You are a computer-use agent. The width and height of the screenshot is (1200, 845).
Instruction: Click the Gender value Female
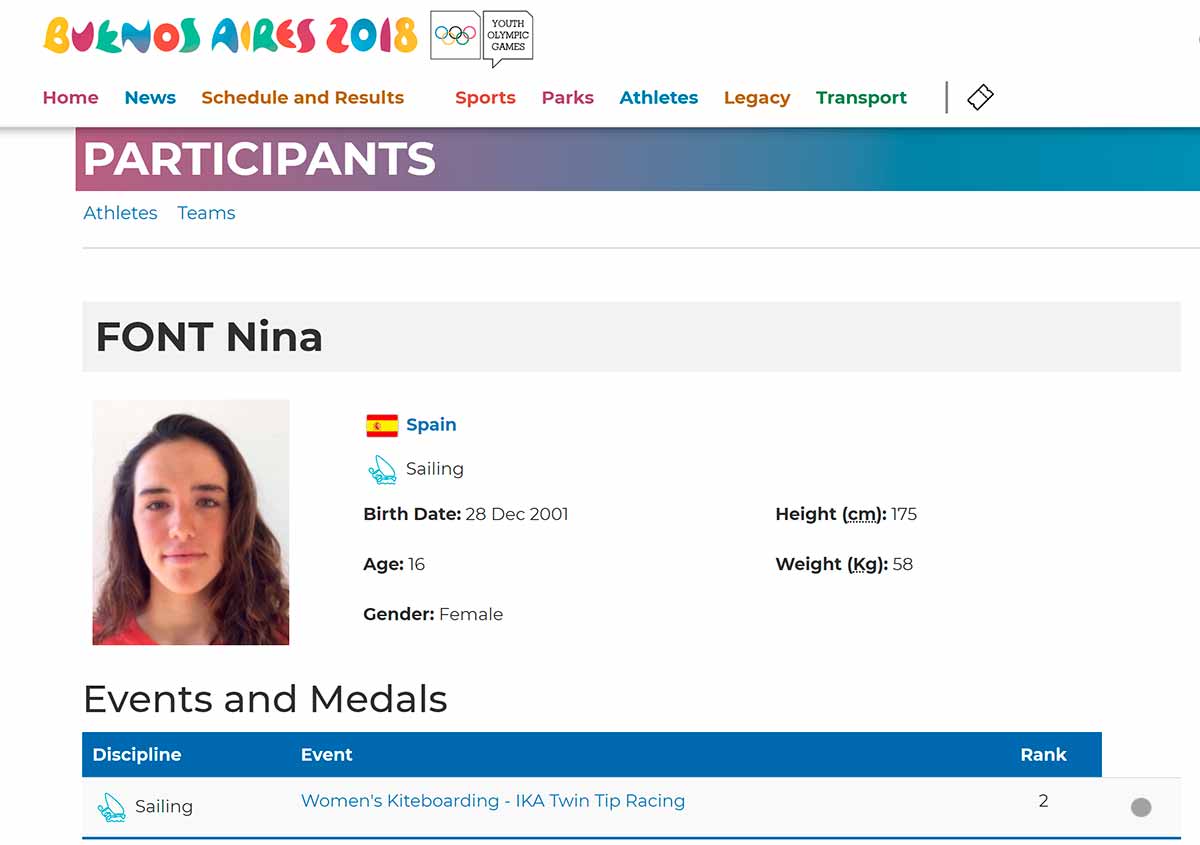click(x=471, y=614)
